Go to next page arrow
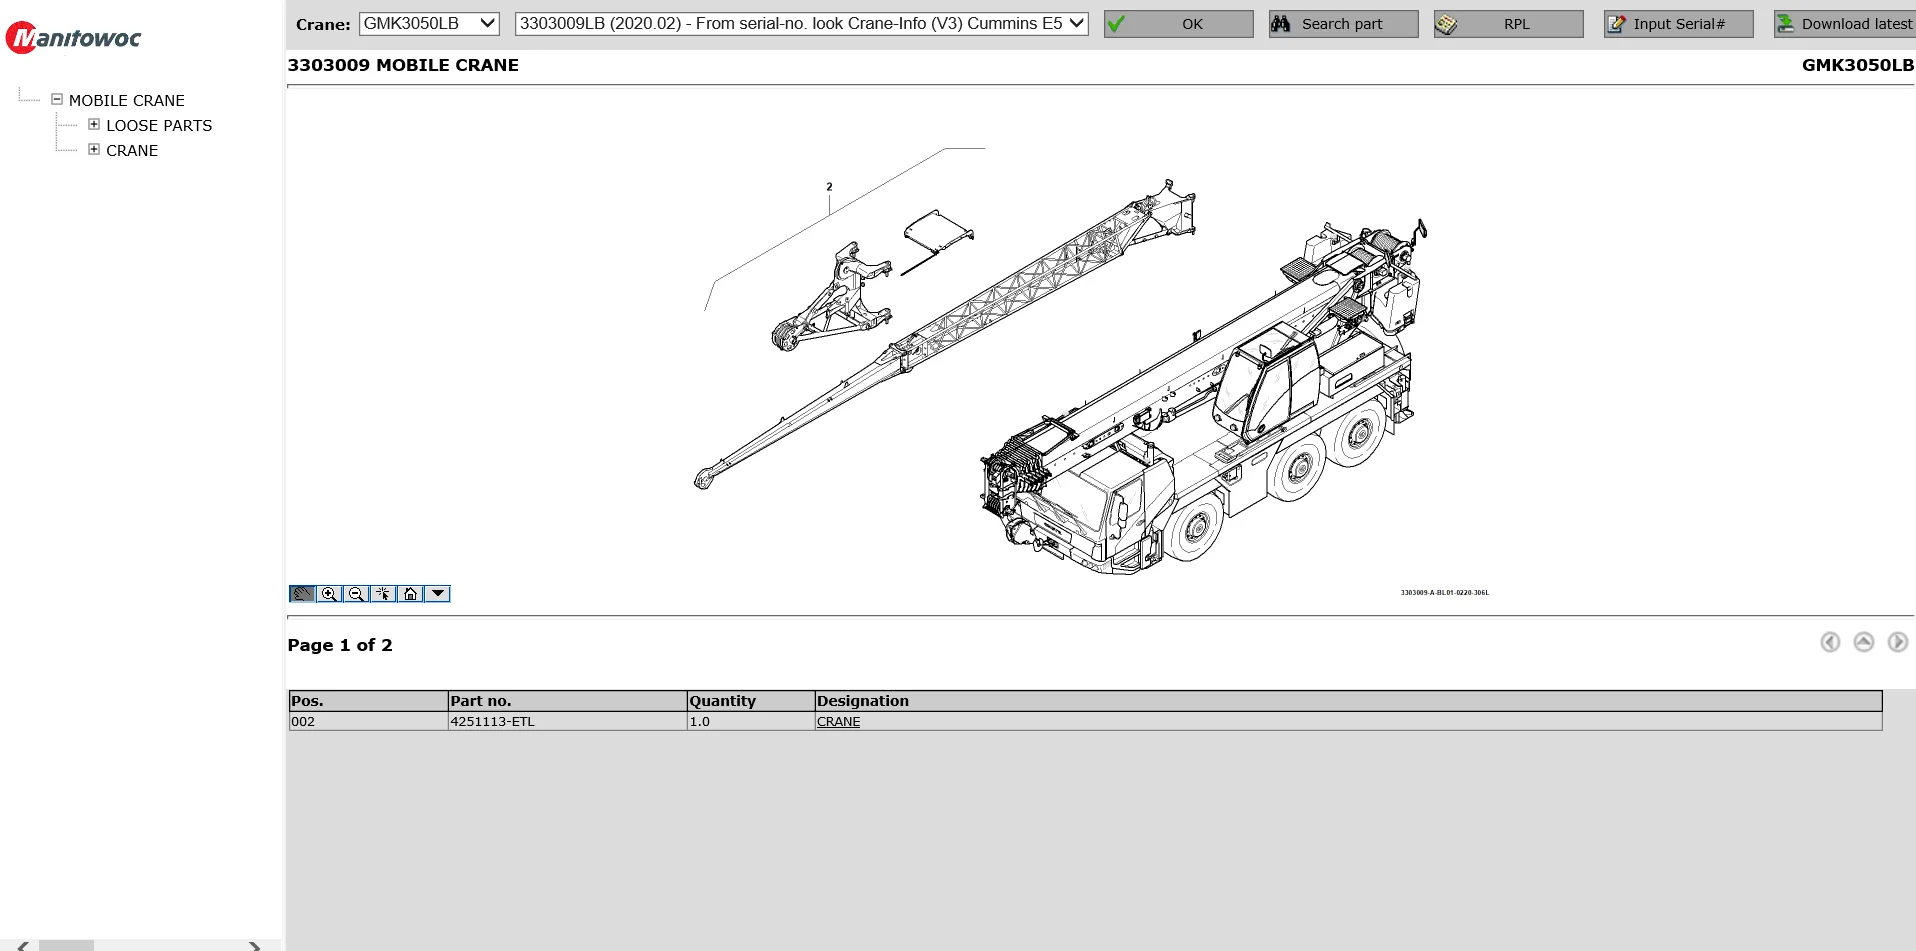The image size is (1916, 951). click(x=1898, y=642)
